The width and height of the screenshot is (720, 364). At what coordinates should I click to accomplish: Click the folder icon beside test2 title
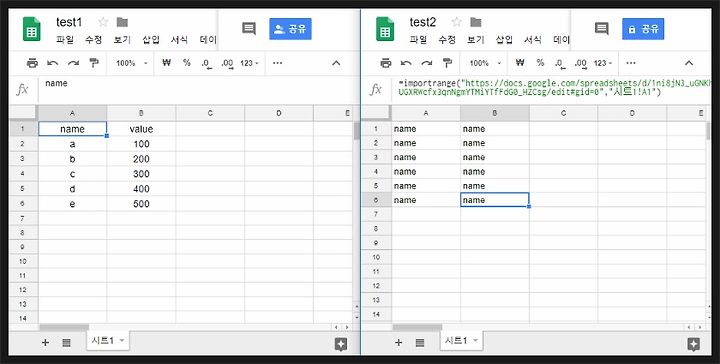click(x=476, y=22)
